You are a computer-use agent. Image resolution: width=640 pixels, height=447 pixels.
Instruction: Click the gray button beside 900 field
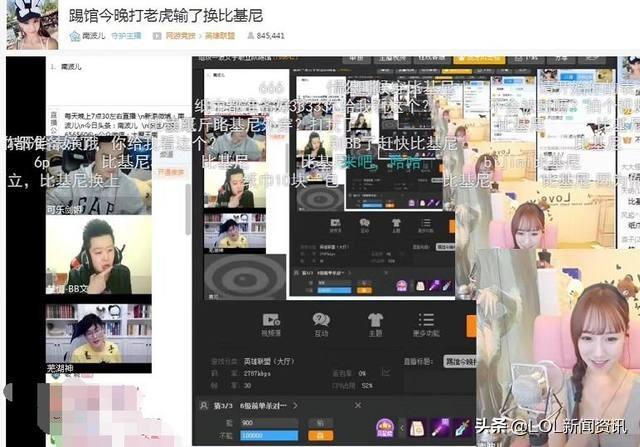320,422
